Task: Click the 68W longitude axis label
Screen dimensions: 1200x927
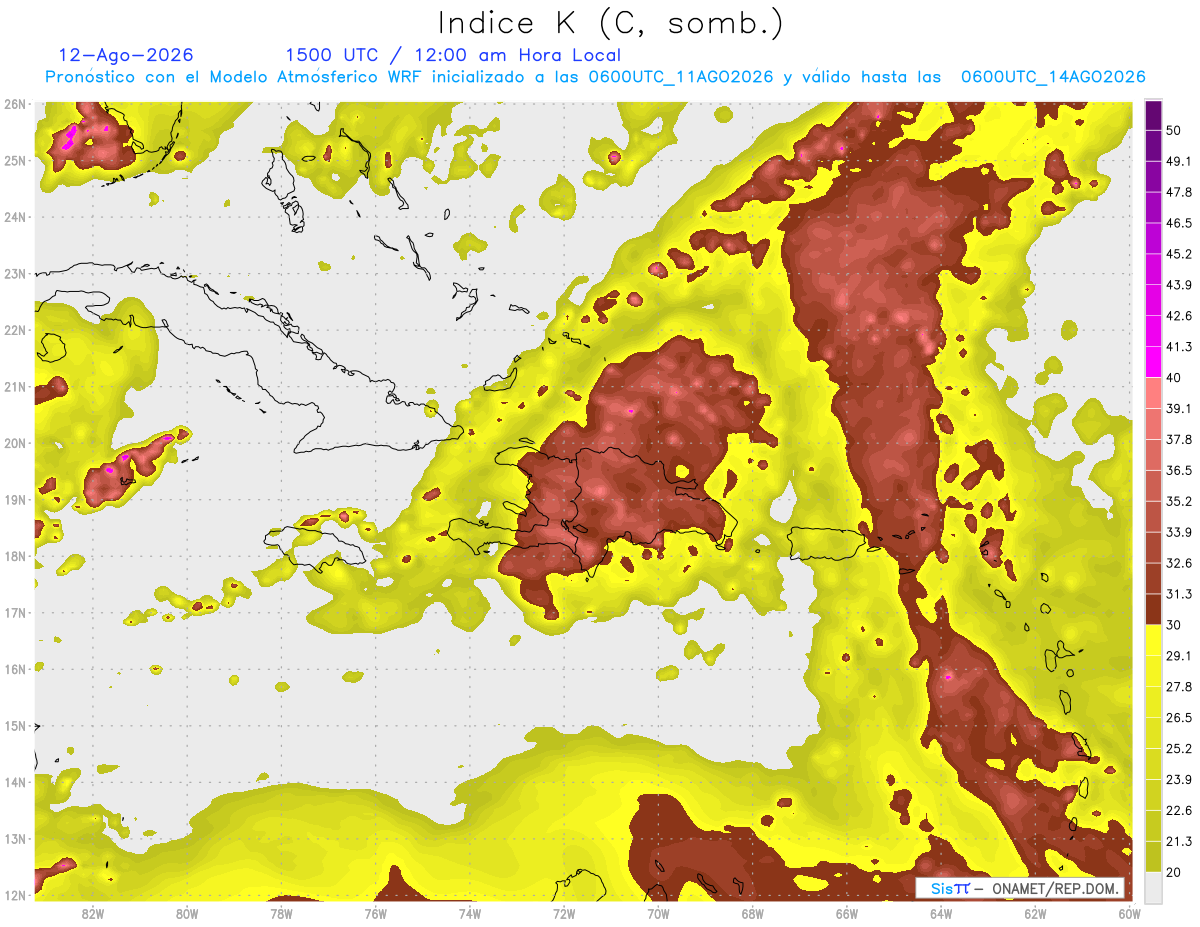Action: pos(753,914)
